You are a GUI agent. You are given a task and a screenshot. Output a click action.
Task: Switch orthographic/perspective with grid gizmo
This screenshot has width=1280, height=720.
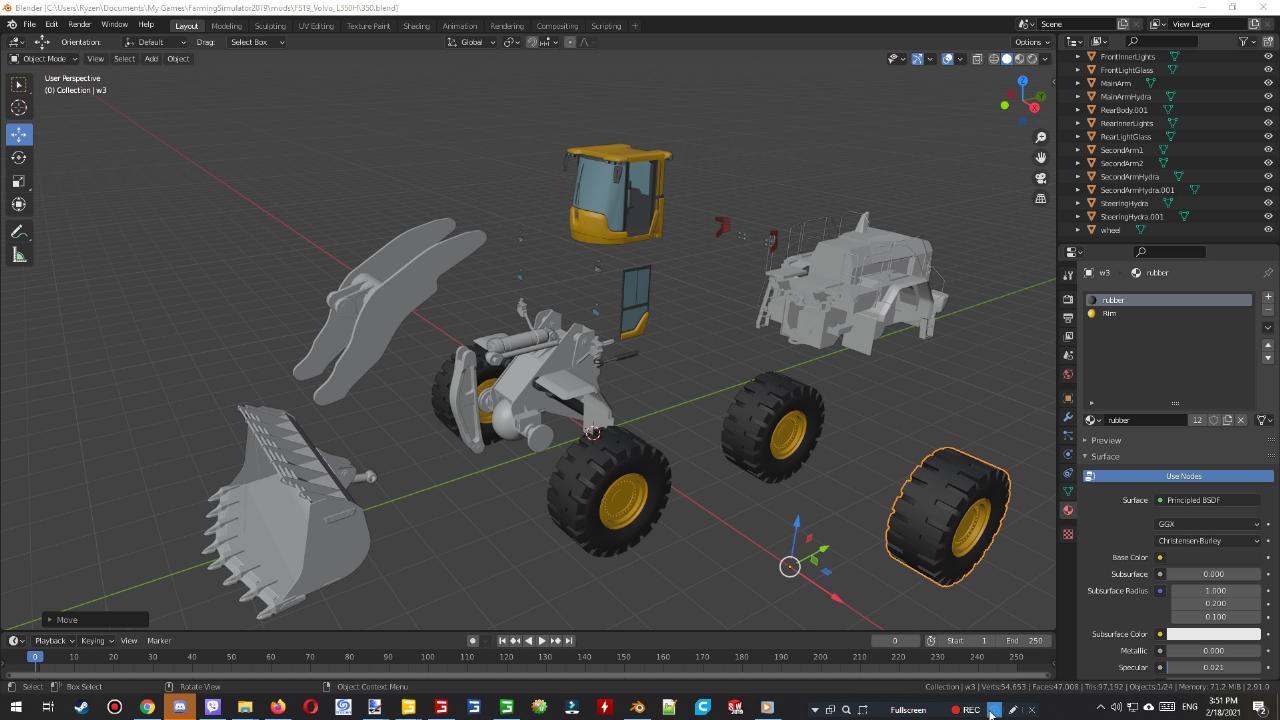pos(1041,198)
